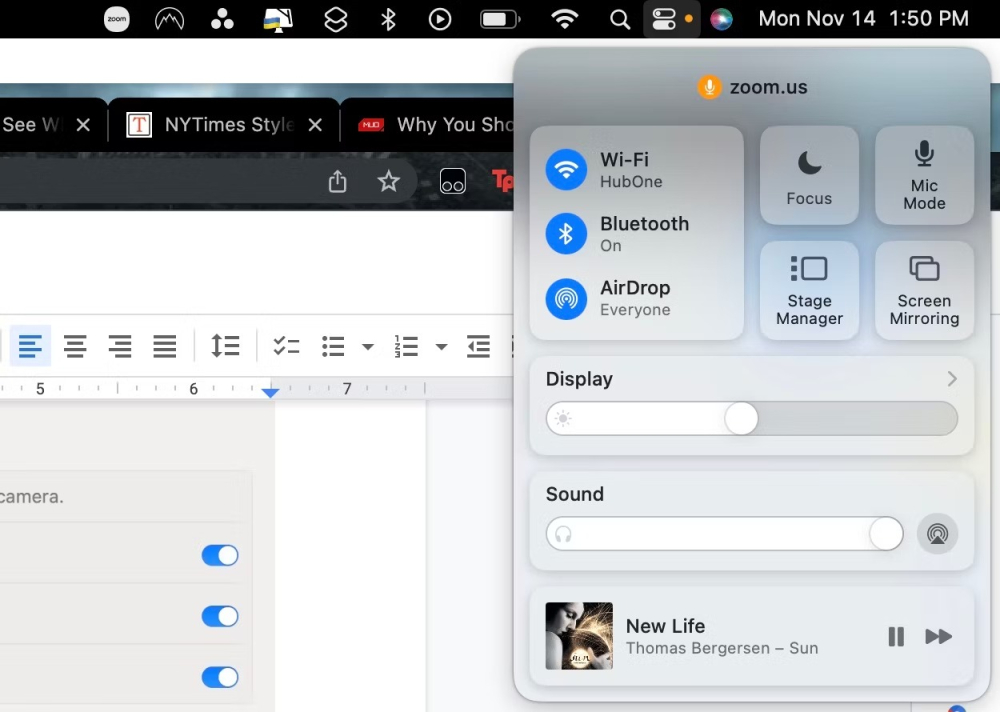Screen dimensions: 1000x712
Task: Open the Spotlight search from menu bar
Action: point(619,19)
